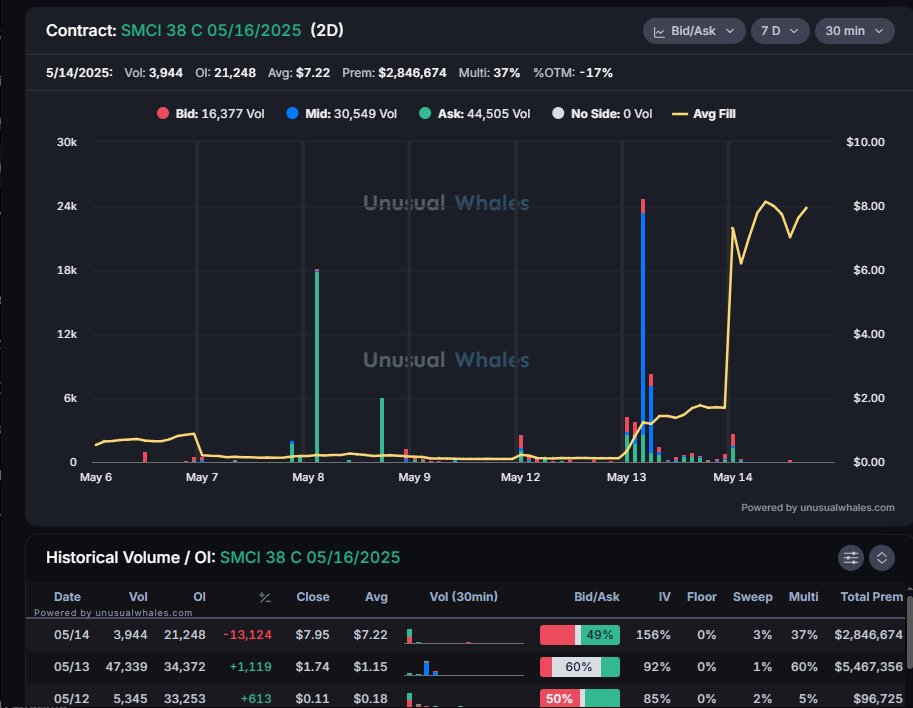The image size is (913, 708).
Task: Click the 05/13 volume sparkline thumbnail
Action: (464, 667)
